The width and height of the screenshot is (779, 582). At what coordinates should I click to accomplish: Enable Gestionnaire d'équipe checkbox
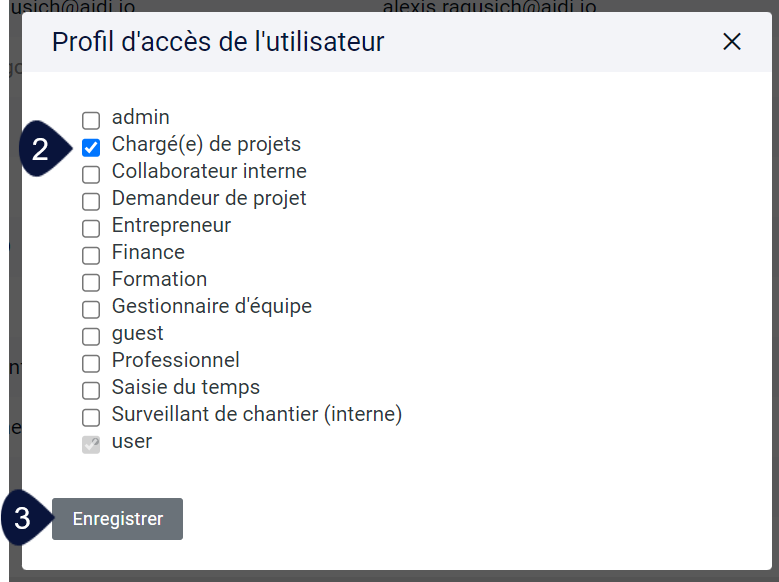(x=91, y=309)
